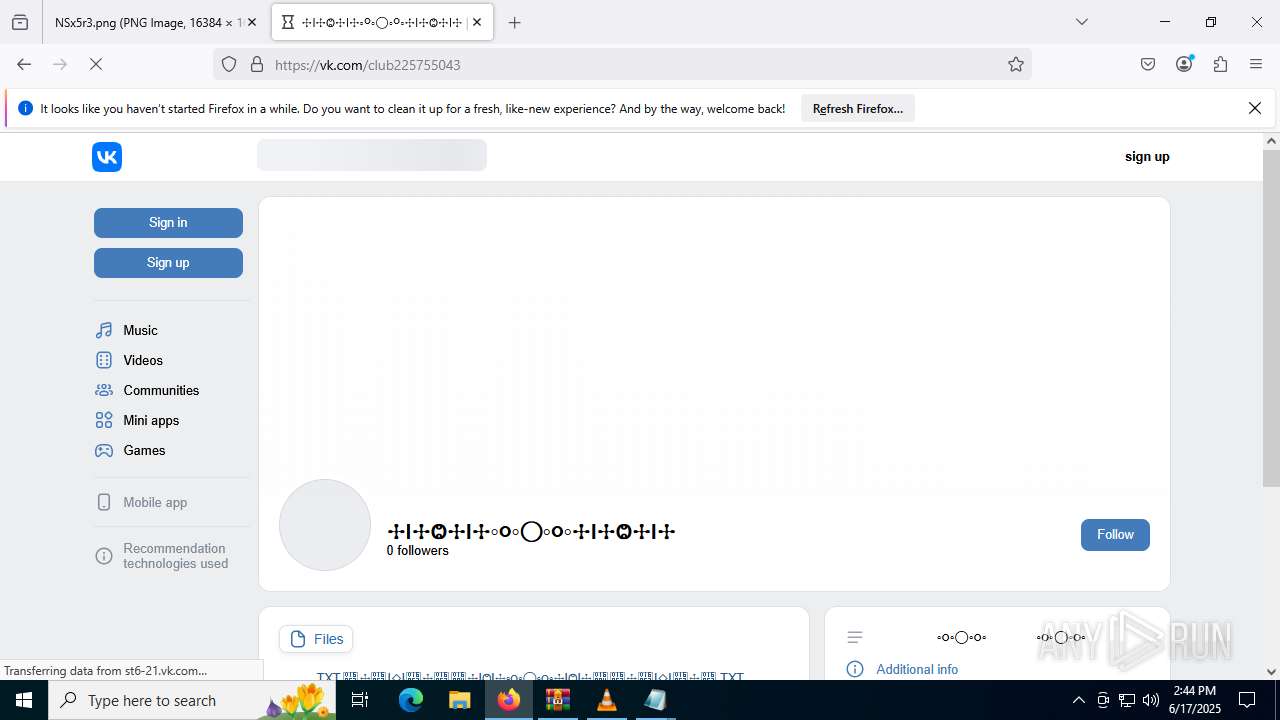Click the vk.com URL address bar
The width and height of the screenshot is (1280, 720).
click(622, 64)
